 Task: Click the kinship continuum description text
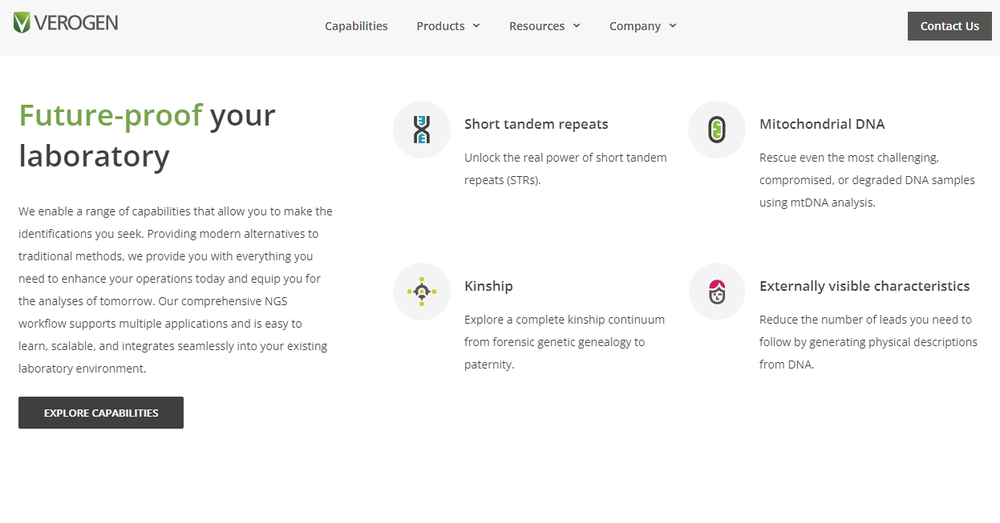564,342
